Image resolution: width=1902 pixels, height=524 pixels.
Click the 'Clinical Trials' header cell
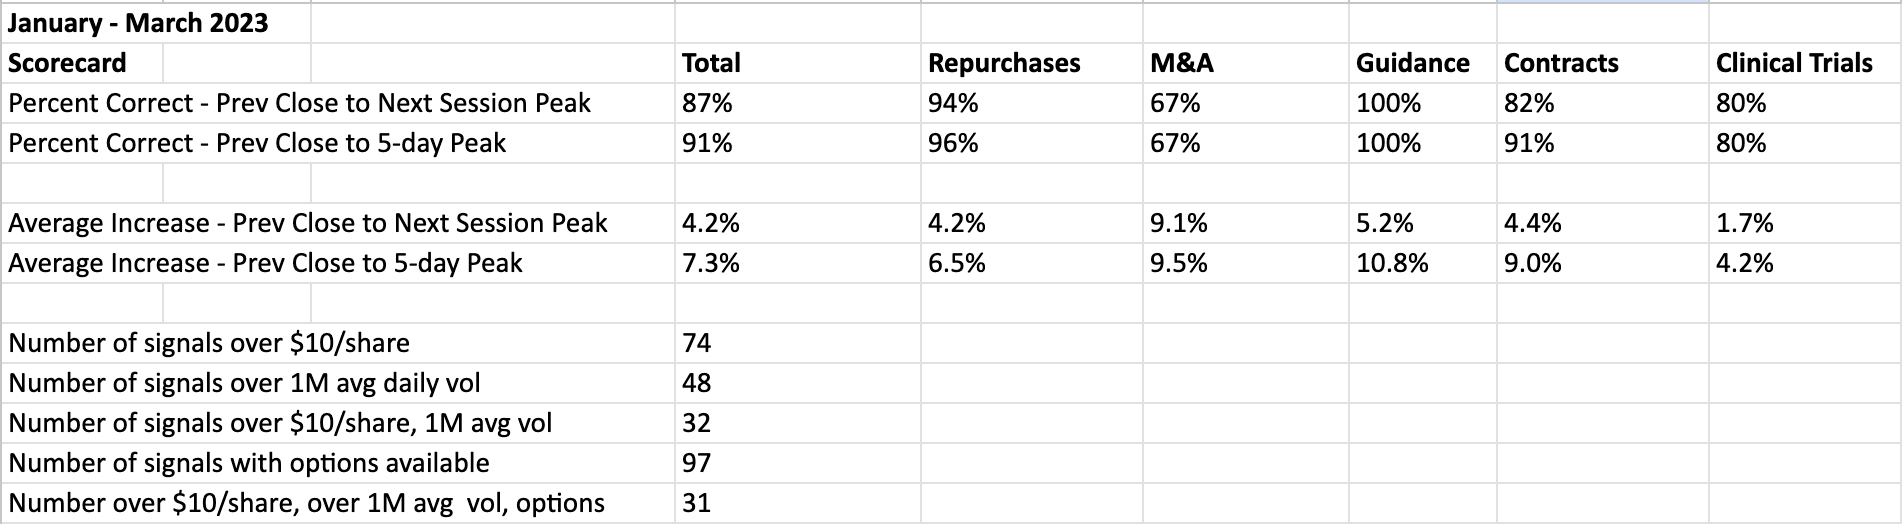1794,63
